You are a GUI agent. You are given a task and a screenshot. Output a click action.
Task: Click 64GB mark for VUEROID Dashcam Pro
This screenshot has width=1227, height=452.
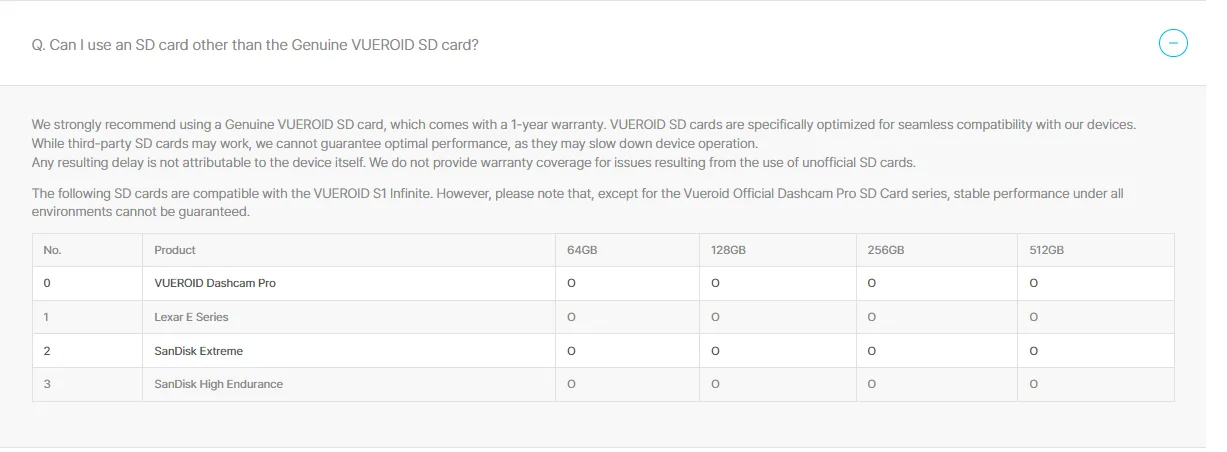[x=571, y=283]
